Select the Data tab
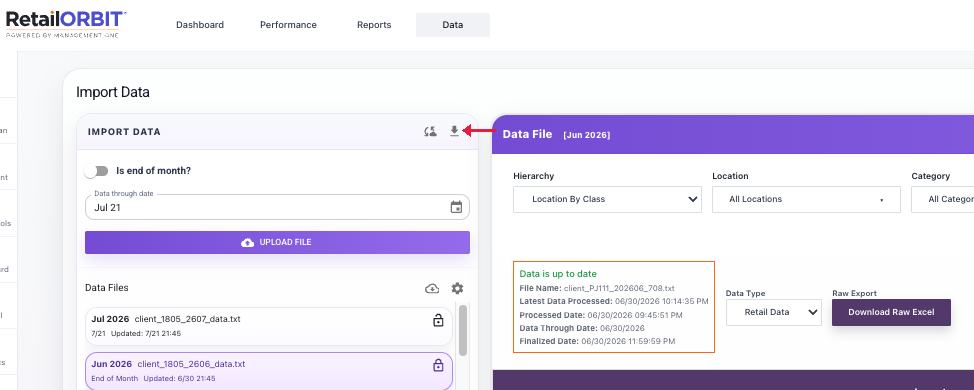 pos(453,25)
